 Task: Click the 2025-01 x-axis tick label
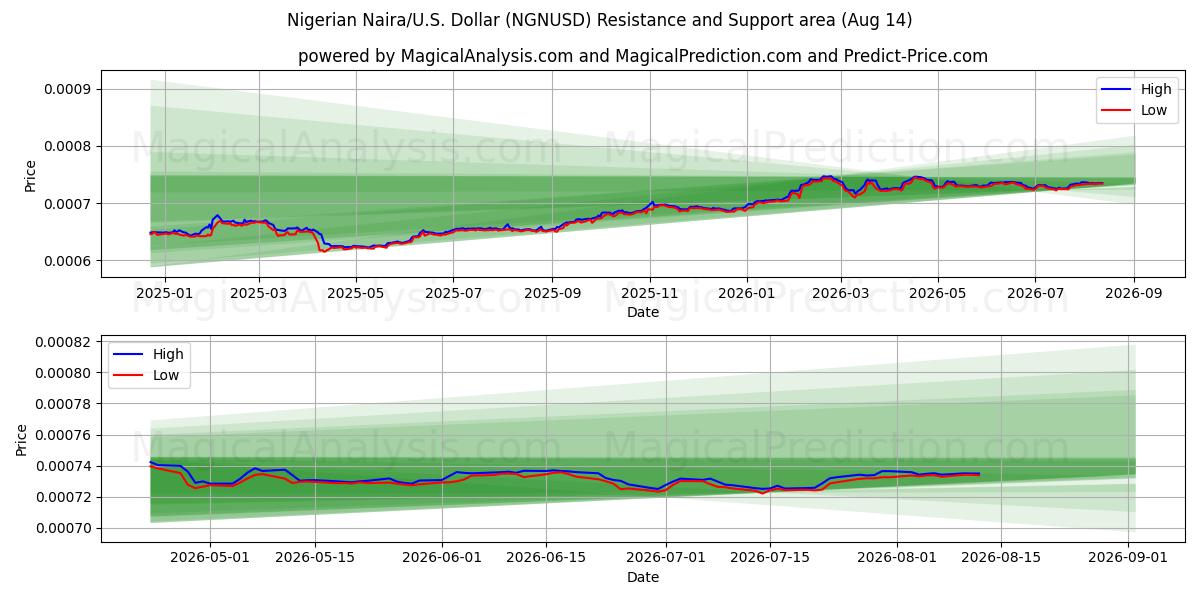[164, 293]
